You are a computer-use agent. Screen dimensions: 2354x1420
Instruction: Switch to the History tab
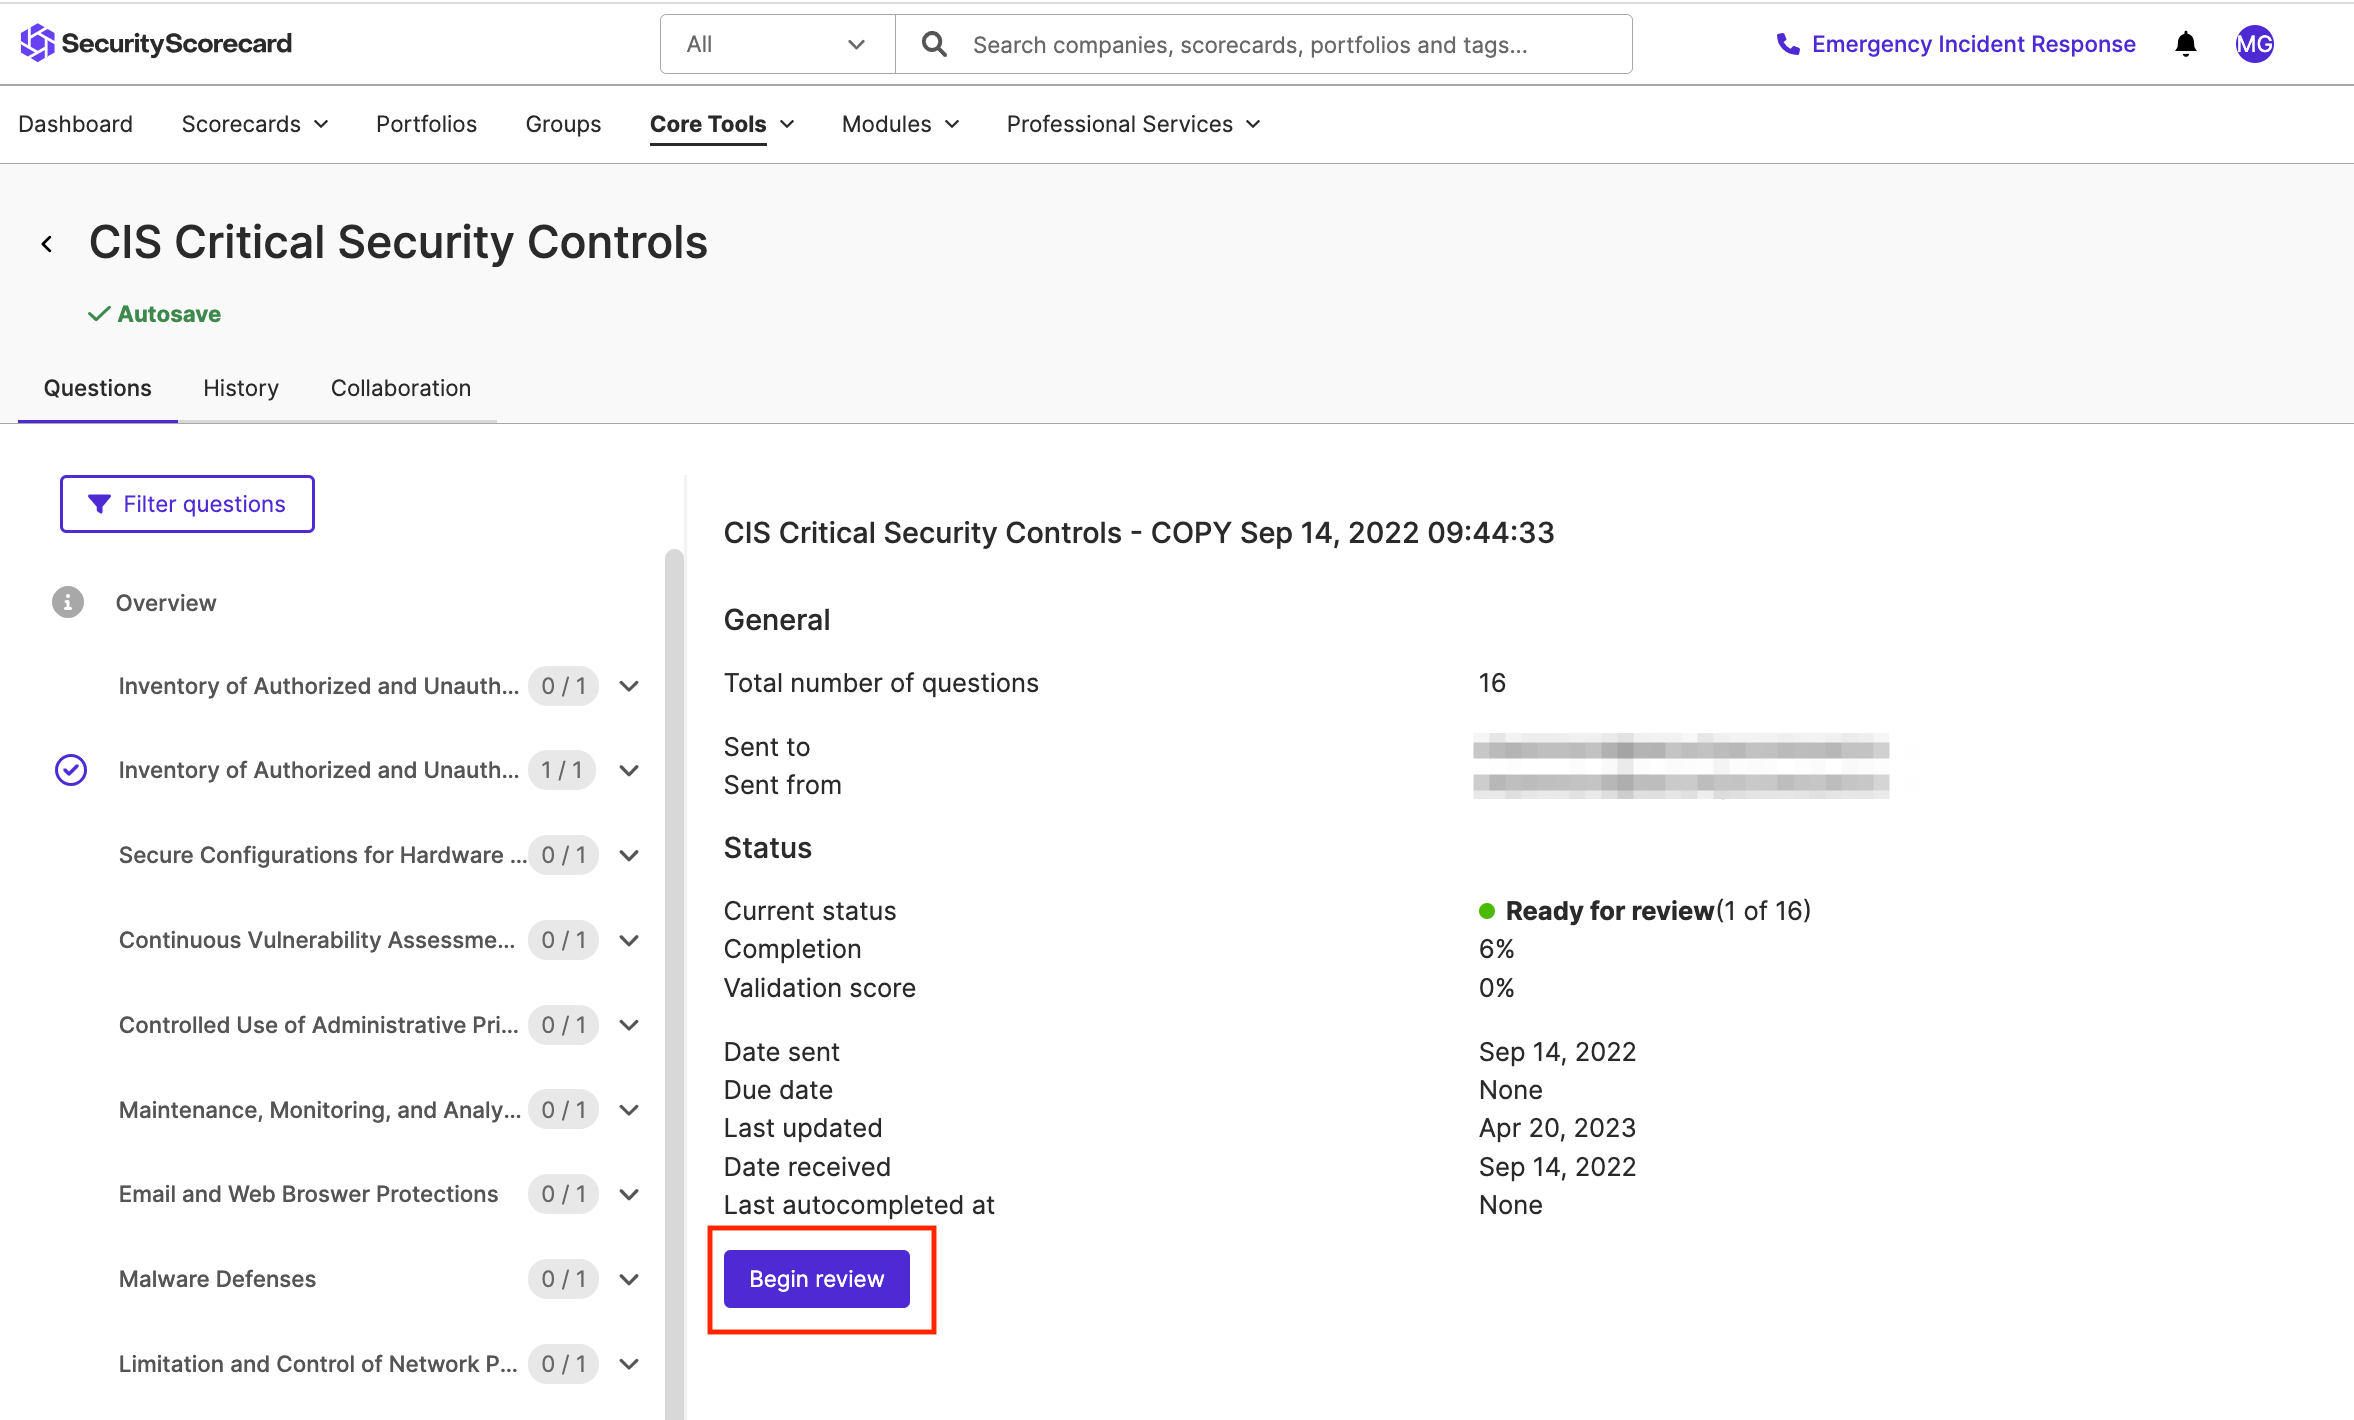(241, 388)
